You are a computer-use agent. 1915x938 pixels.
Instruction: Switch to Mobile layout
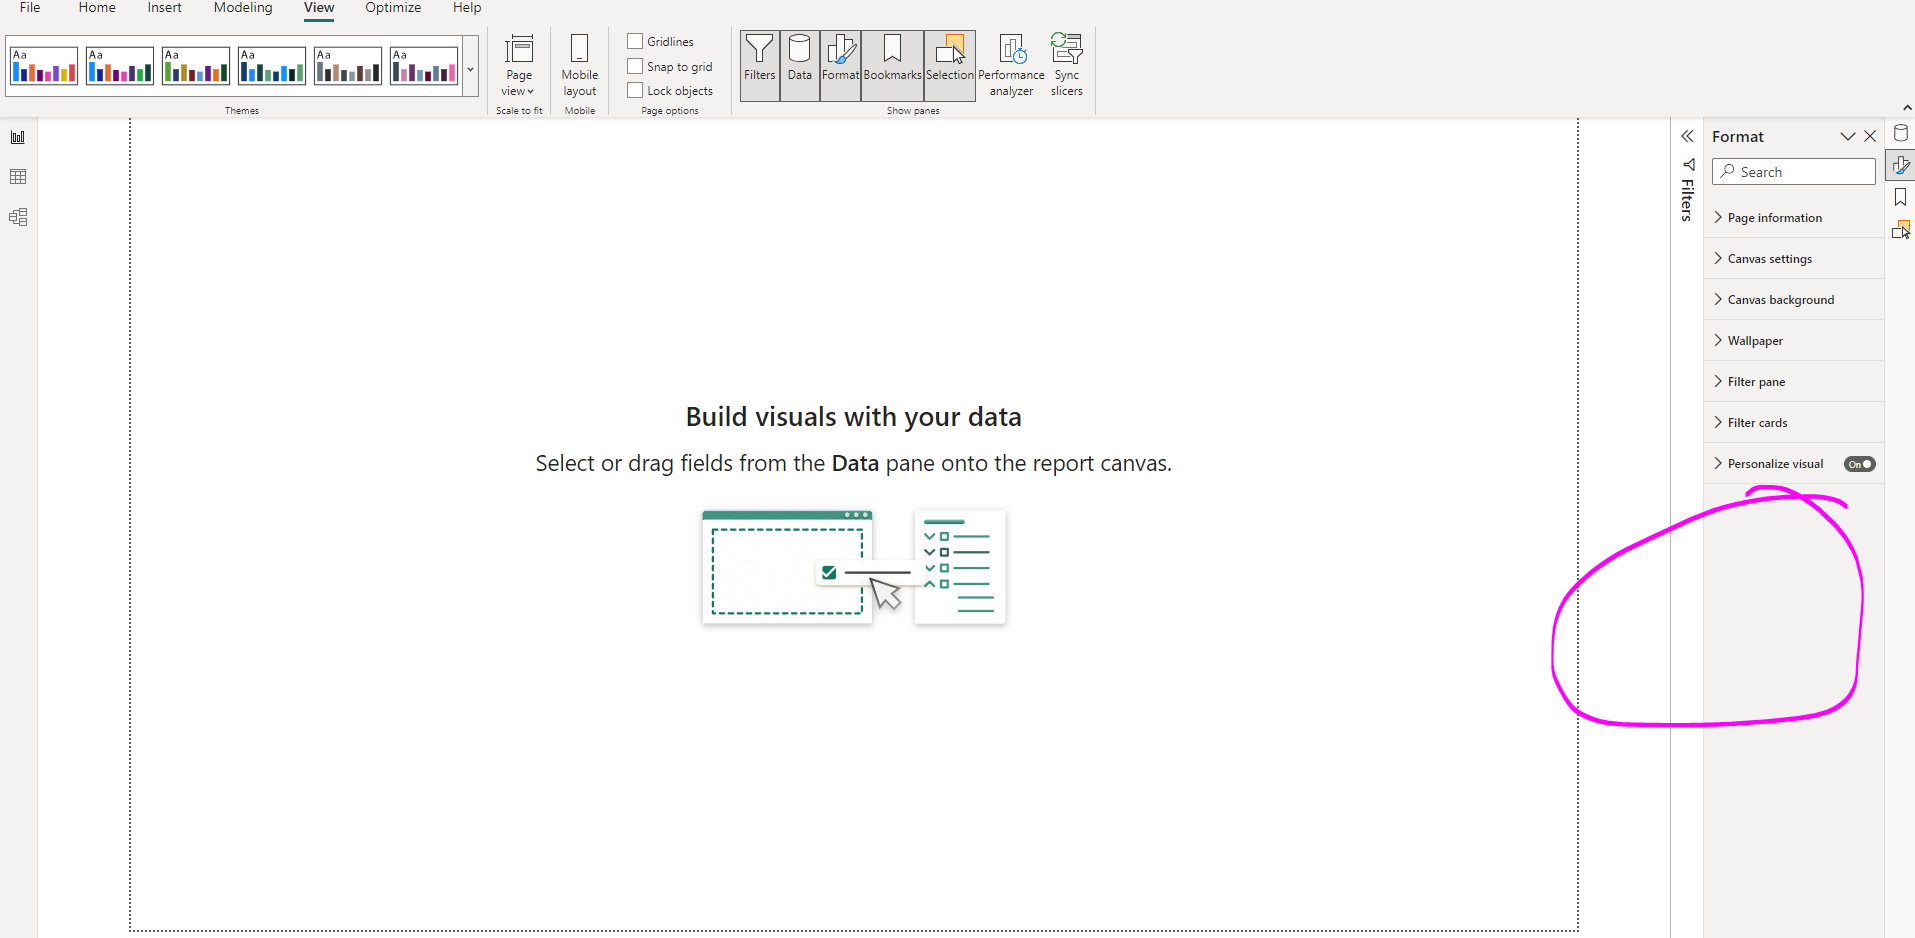(580, 65)
